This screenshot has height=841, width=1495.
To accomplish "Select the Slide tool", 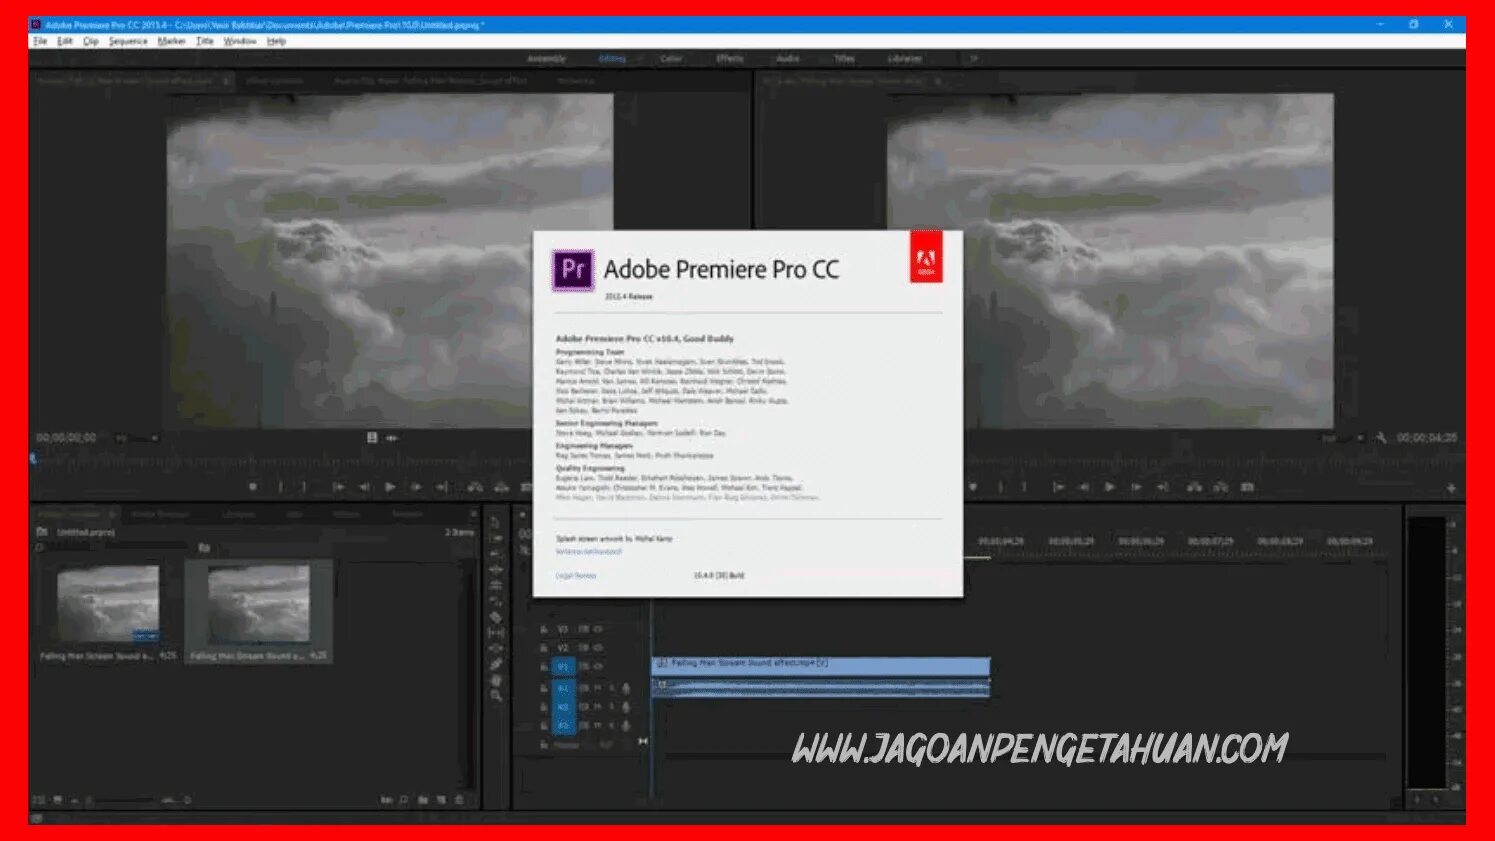I will 496,648.
